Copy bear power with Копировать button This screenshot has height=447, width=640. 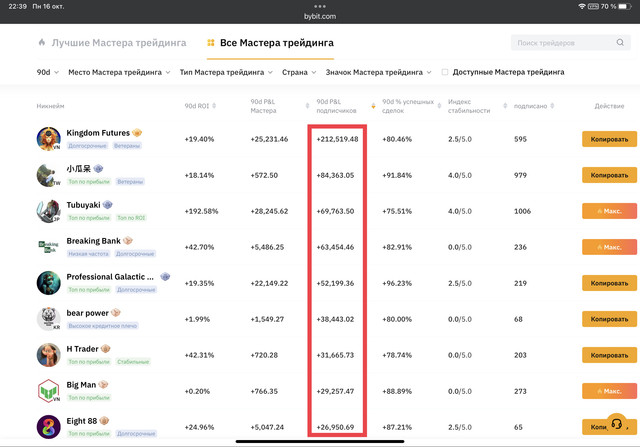click(609, 319)
